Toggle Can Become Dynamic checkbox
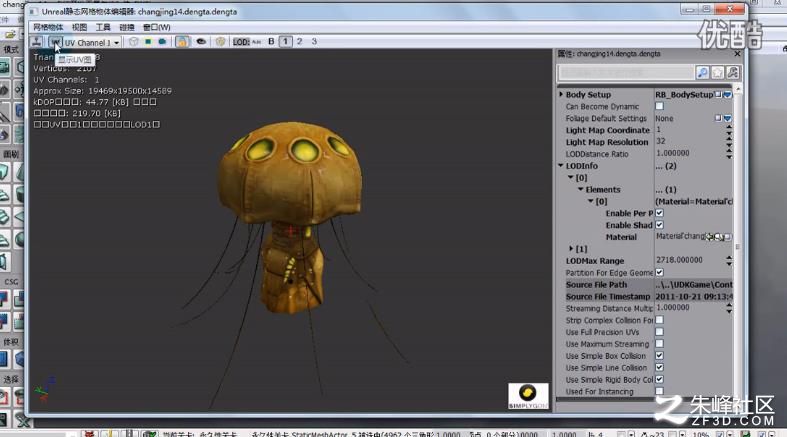The width and height of the screenshot is (787, 437). click(x=660, y=106)
